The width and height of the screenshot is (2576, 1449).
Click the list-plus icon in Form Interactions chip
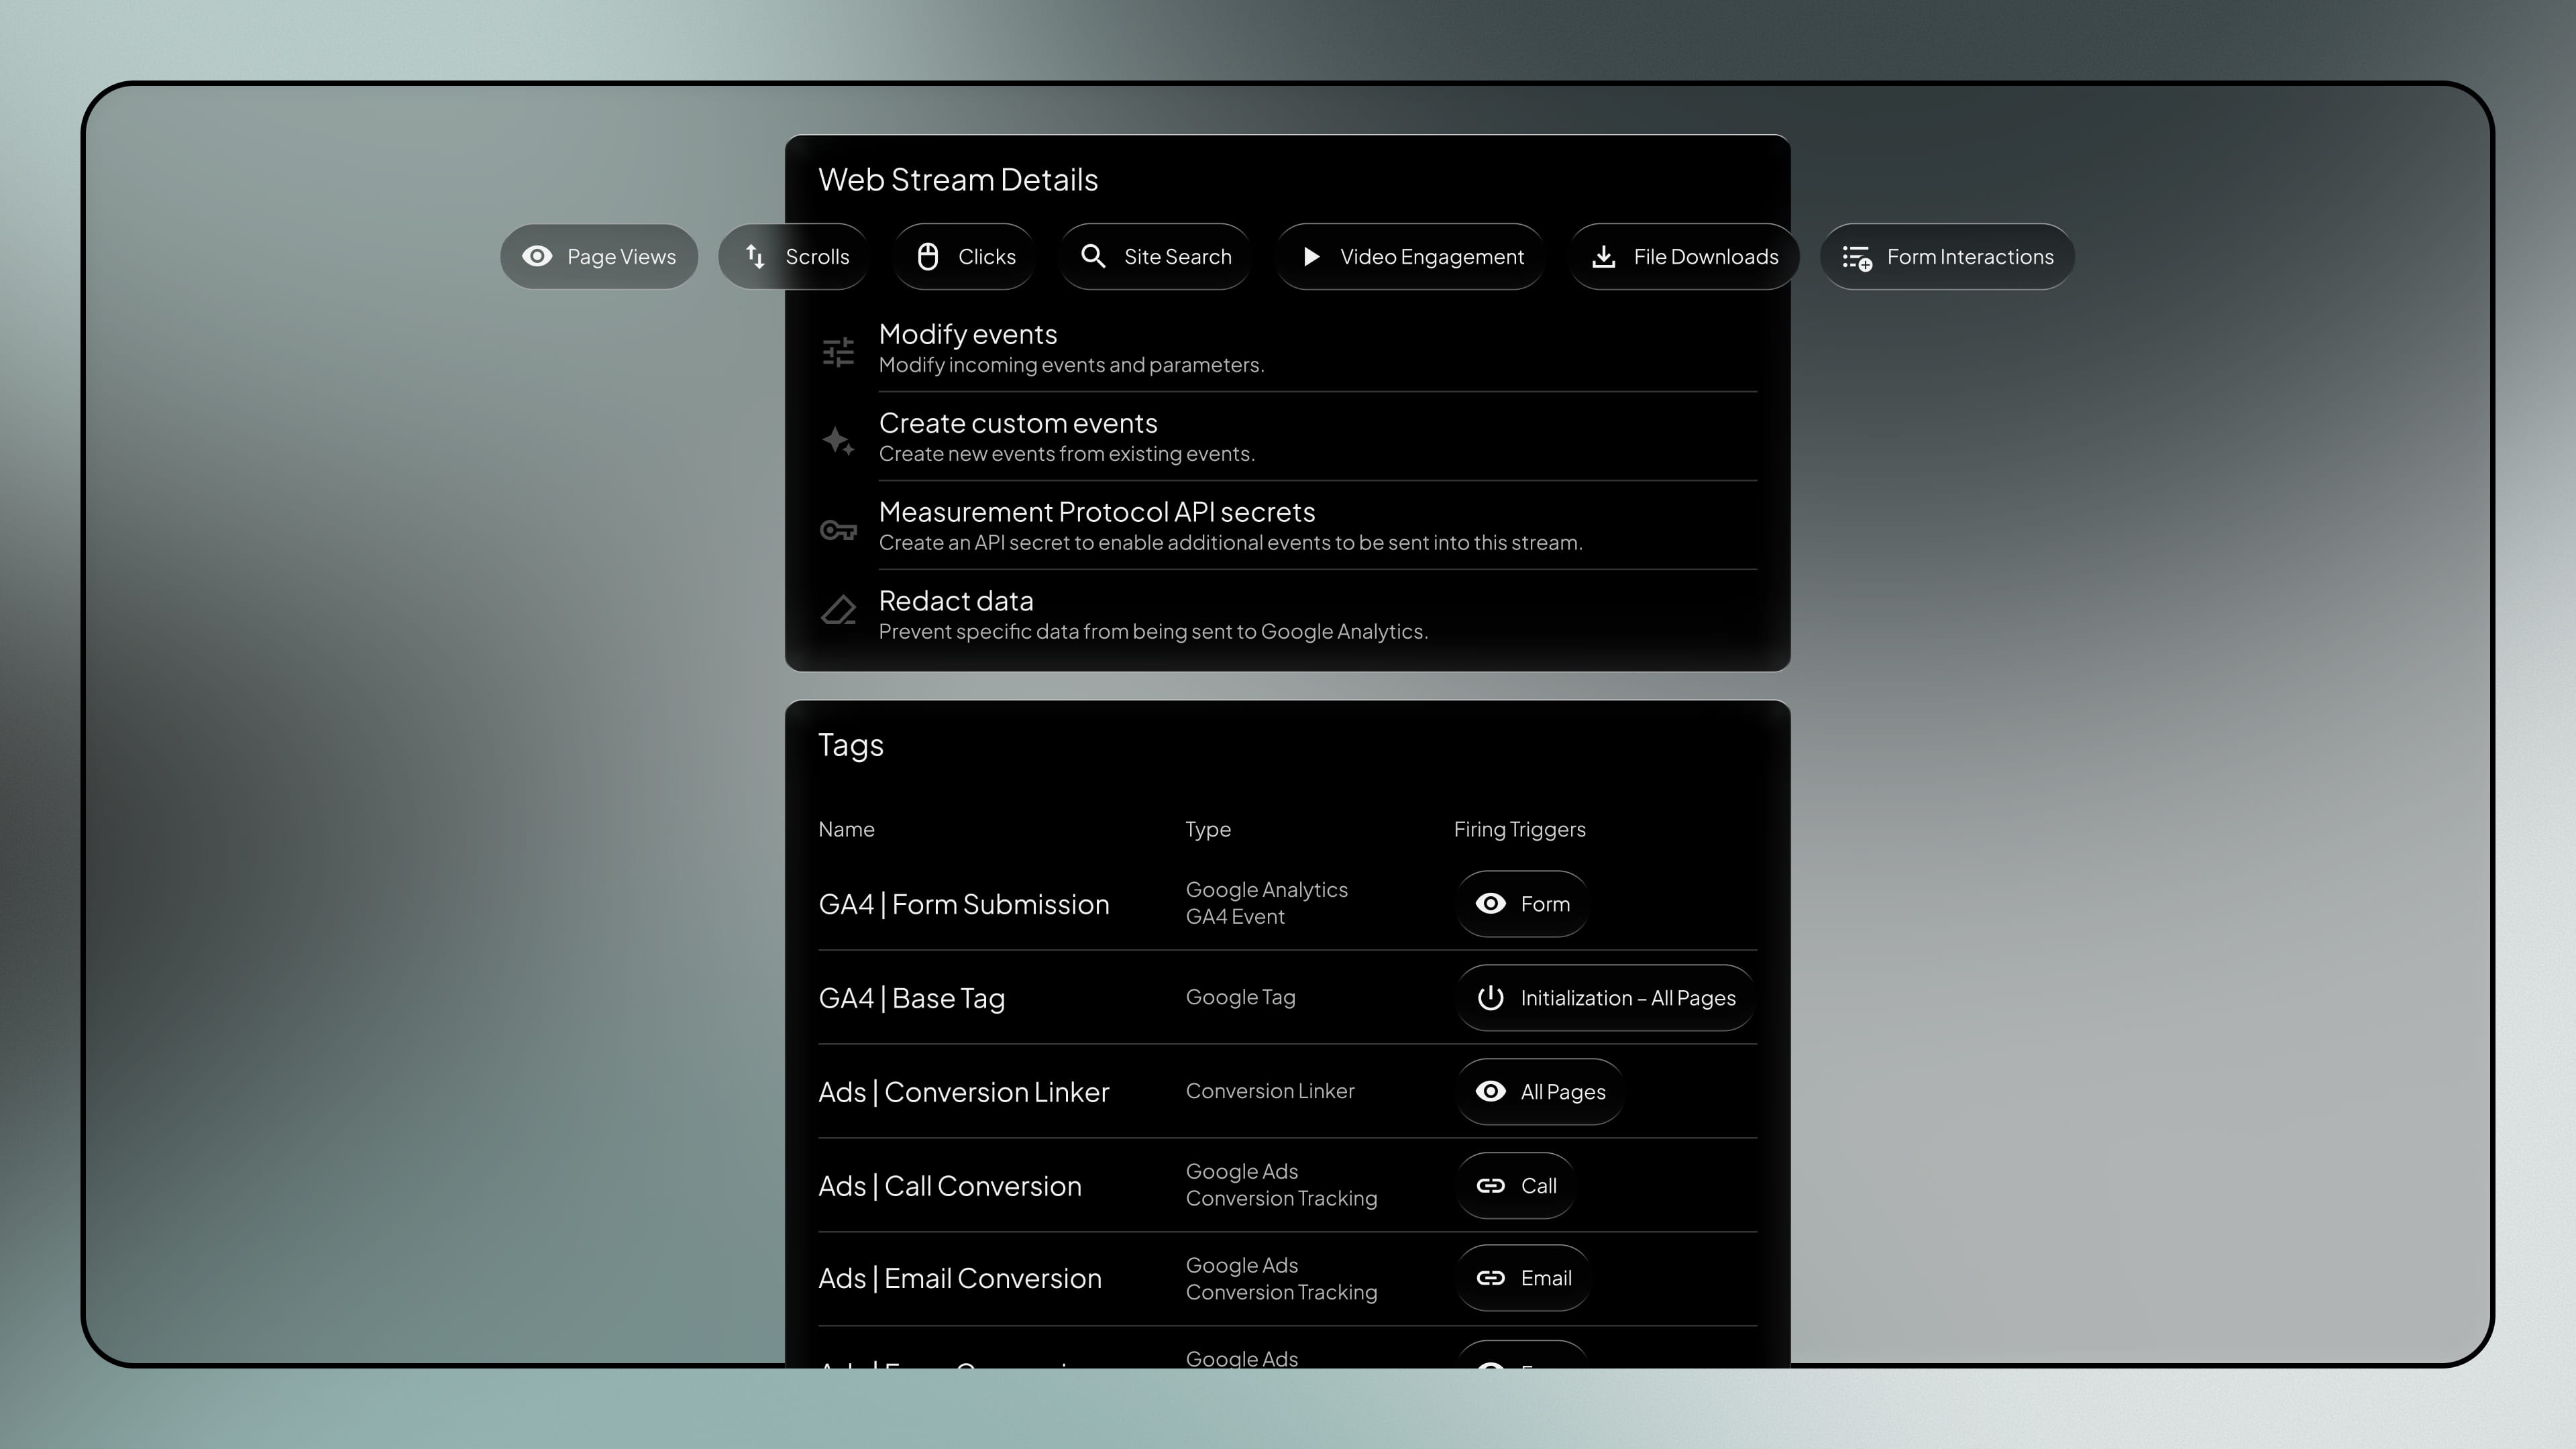point(1857,258)
